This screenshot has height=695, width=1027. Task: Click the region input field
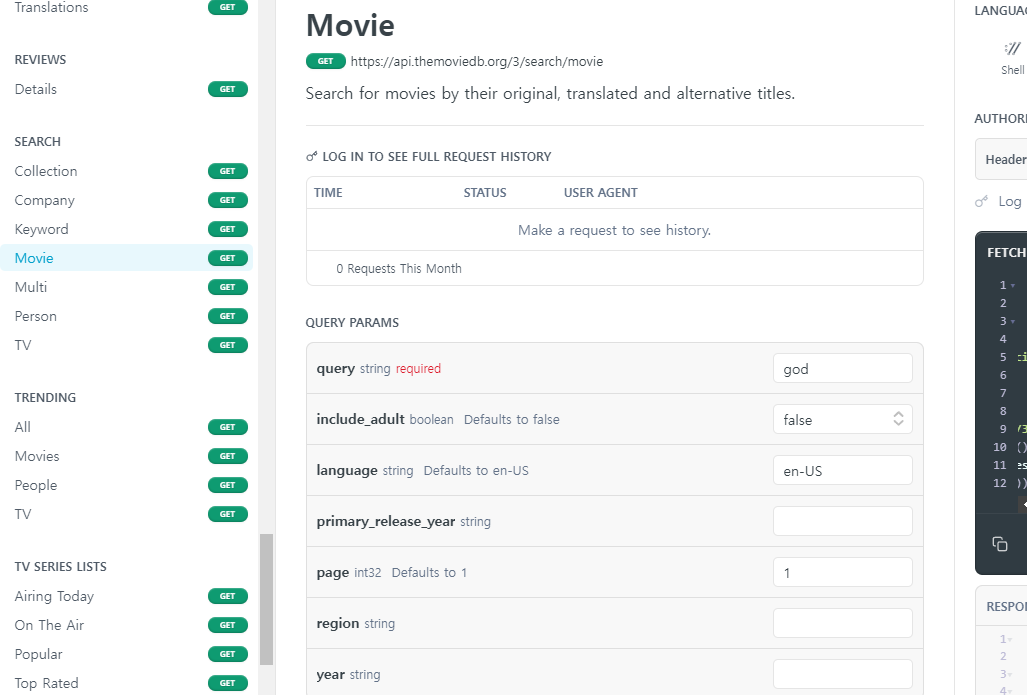(842, 623)
